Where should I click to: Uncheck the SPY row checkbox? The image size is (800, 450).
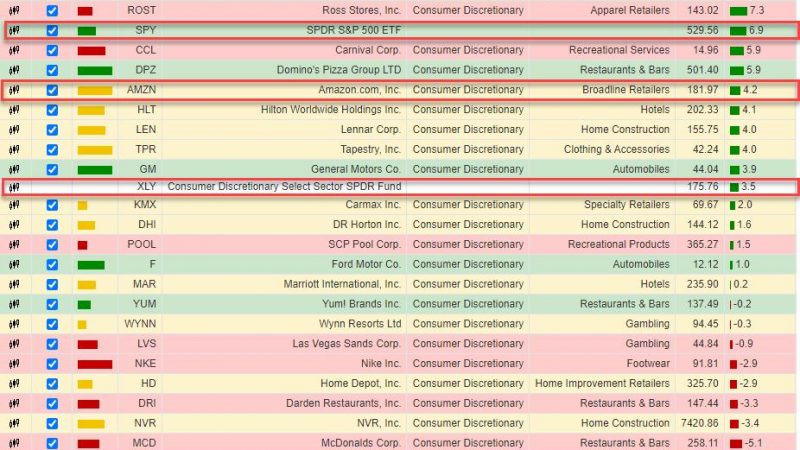[52, 31]
